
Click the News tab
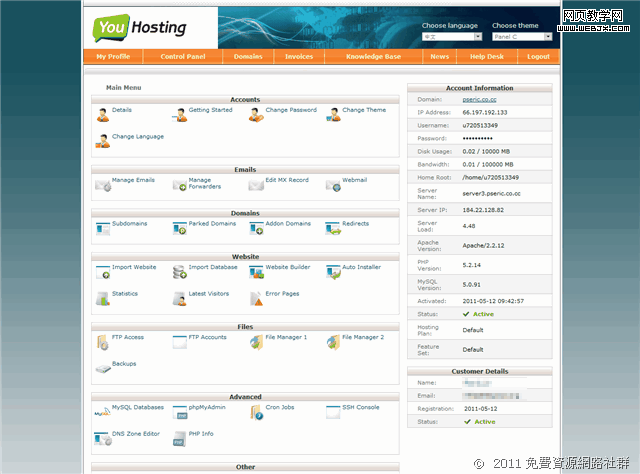[x=440, y=56]
